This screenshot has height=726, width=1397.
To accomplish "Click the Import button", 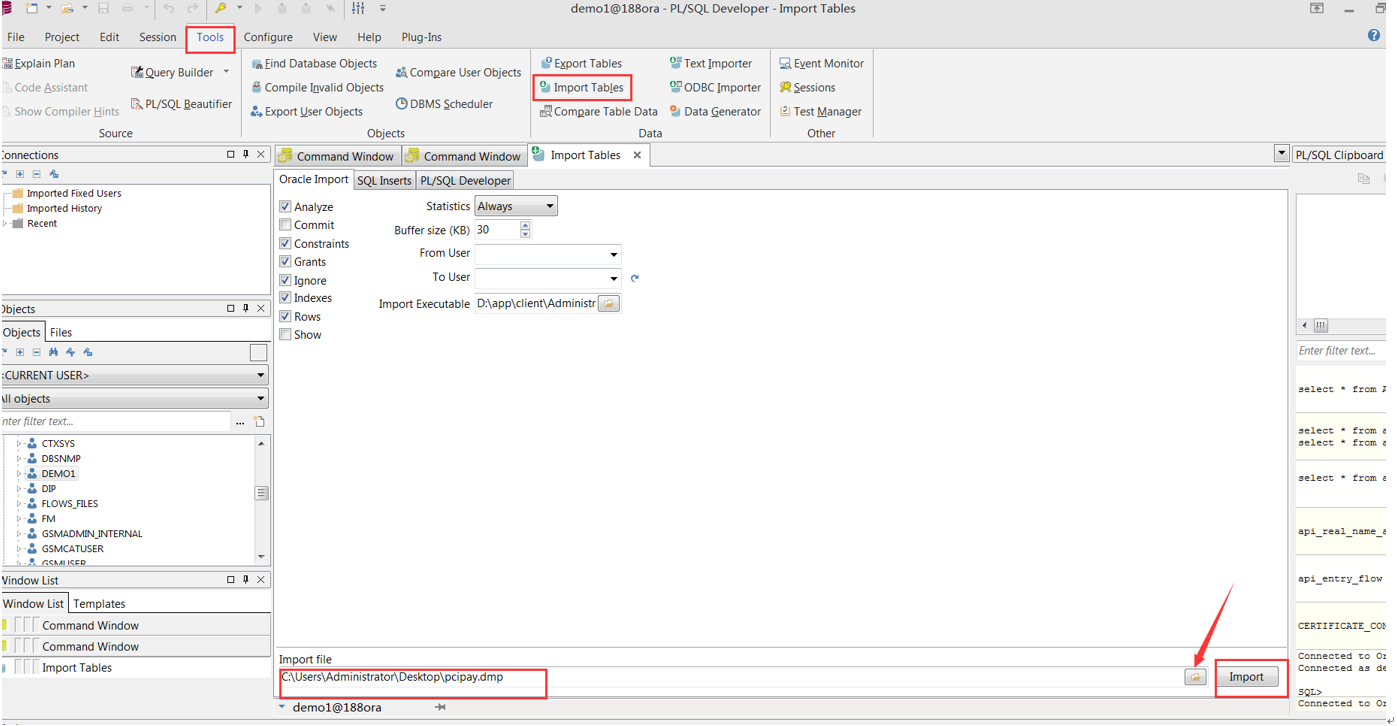I will tap(1246, 677).
